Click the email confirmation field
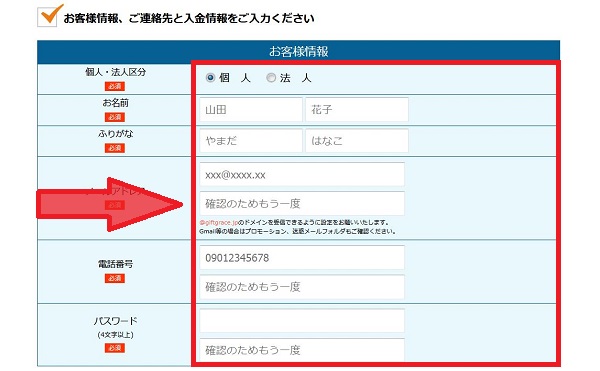The height and width of the screenshot is (371, 600). pyautogui.click(x=302, y=203)
